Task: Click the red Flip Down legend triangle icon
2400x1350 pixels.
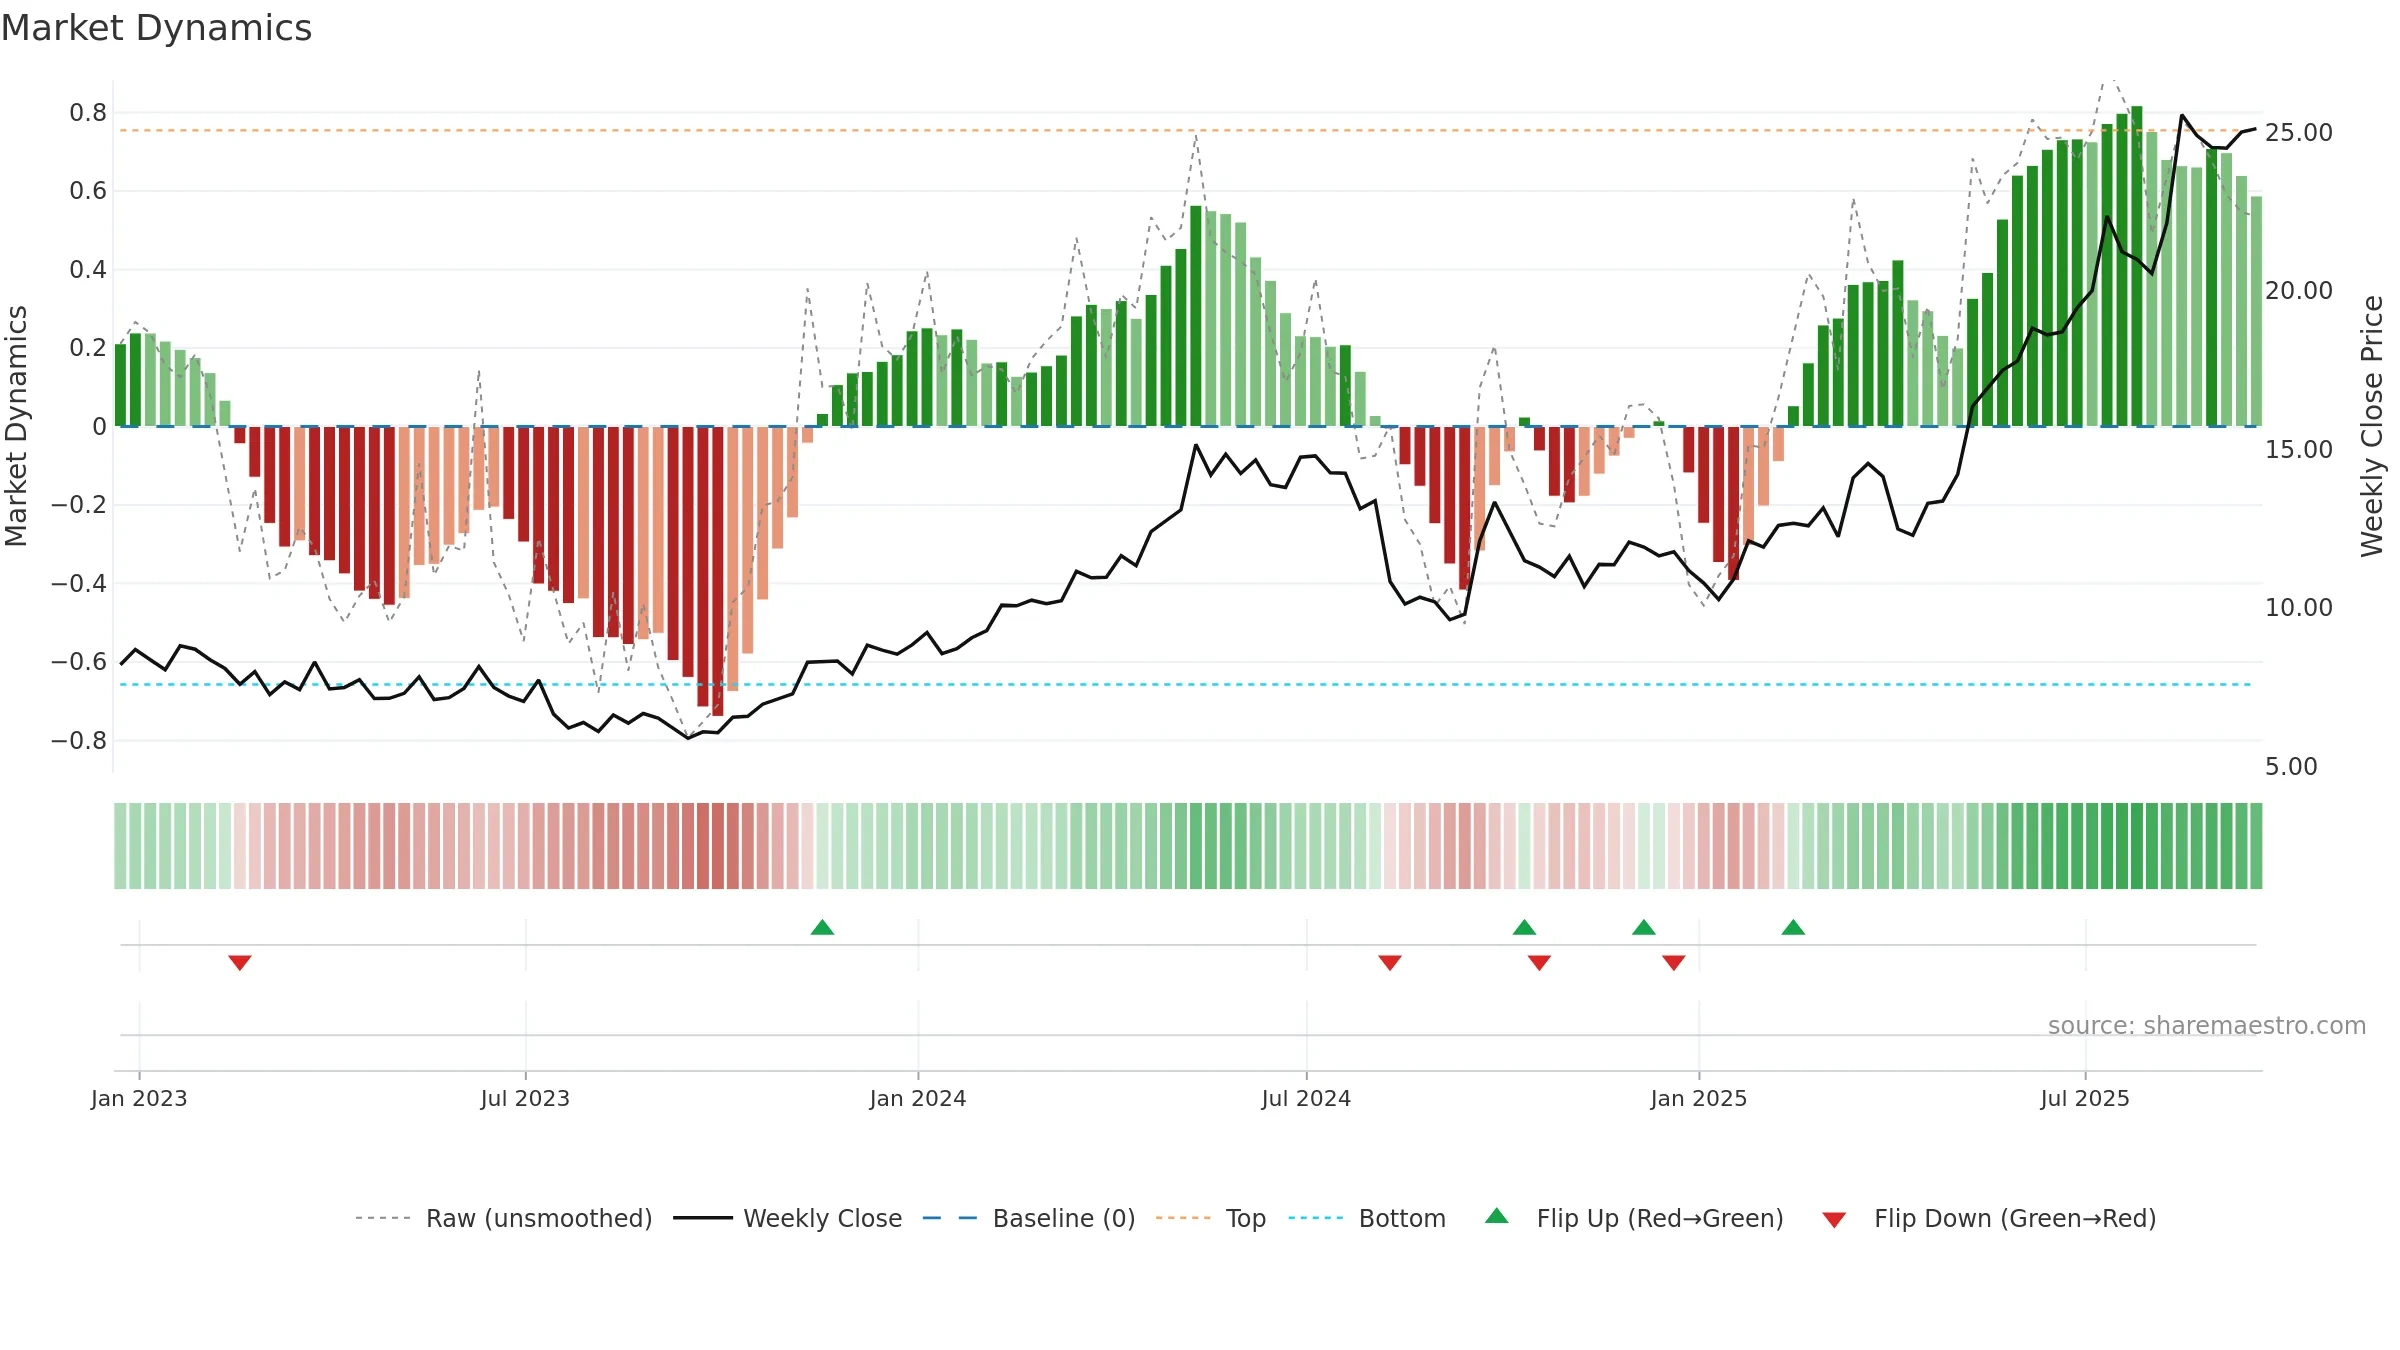Action: 1834,1220
